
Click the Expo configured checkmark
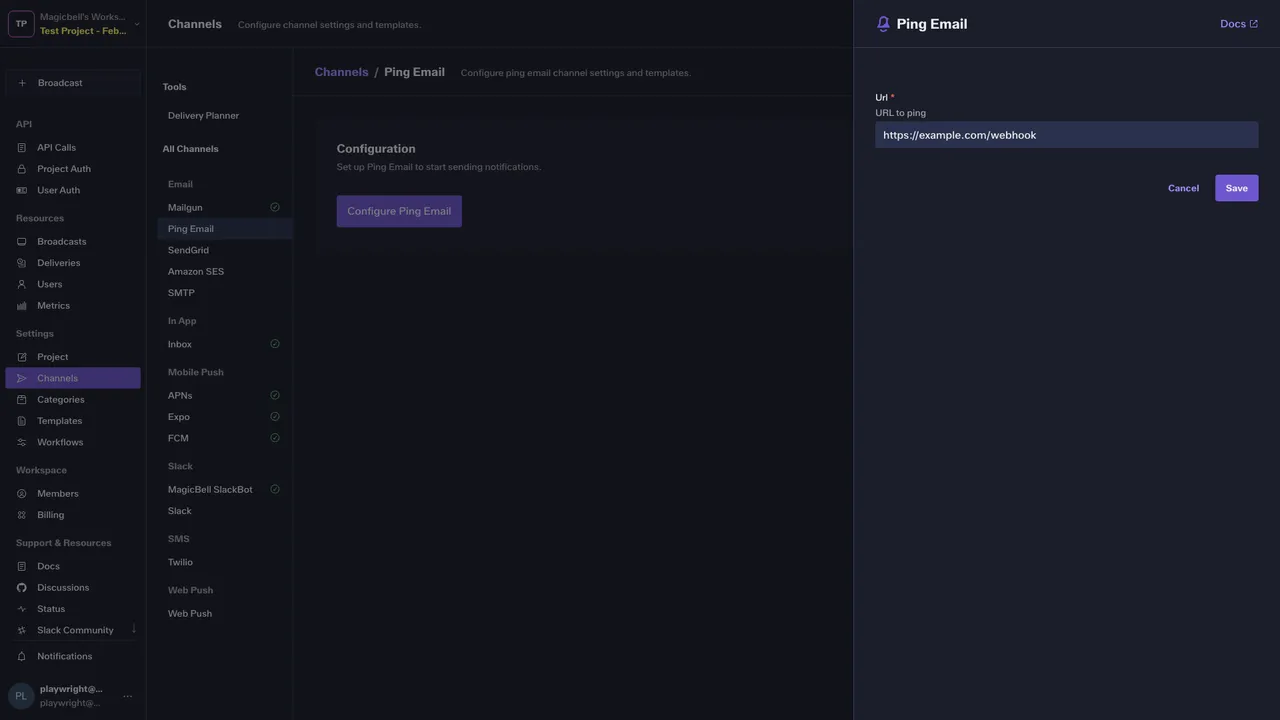click(275, 417)
